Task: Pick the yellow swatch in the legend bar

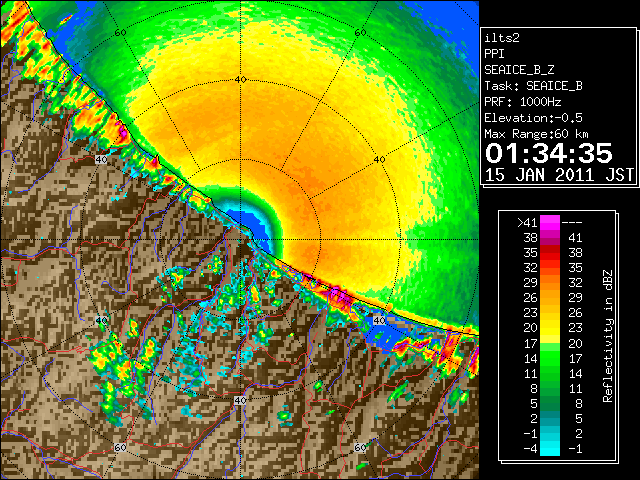Action: (x=550, y=328)
